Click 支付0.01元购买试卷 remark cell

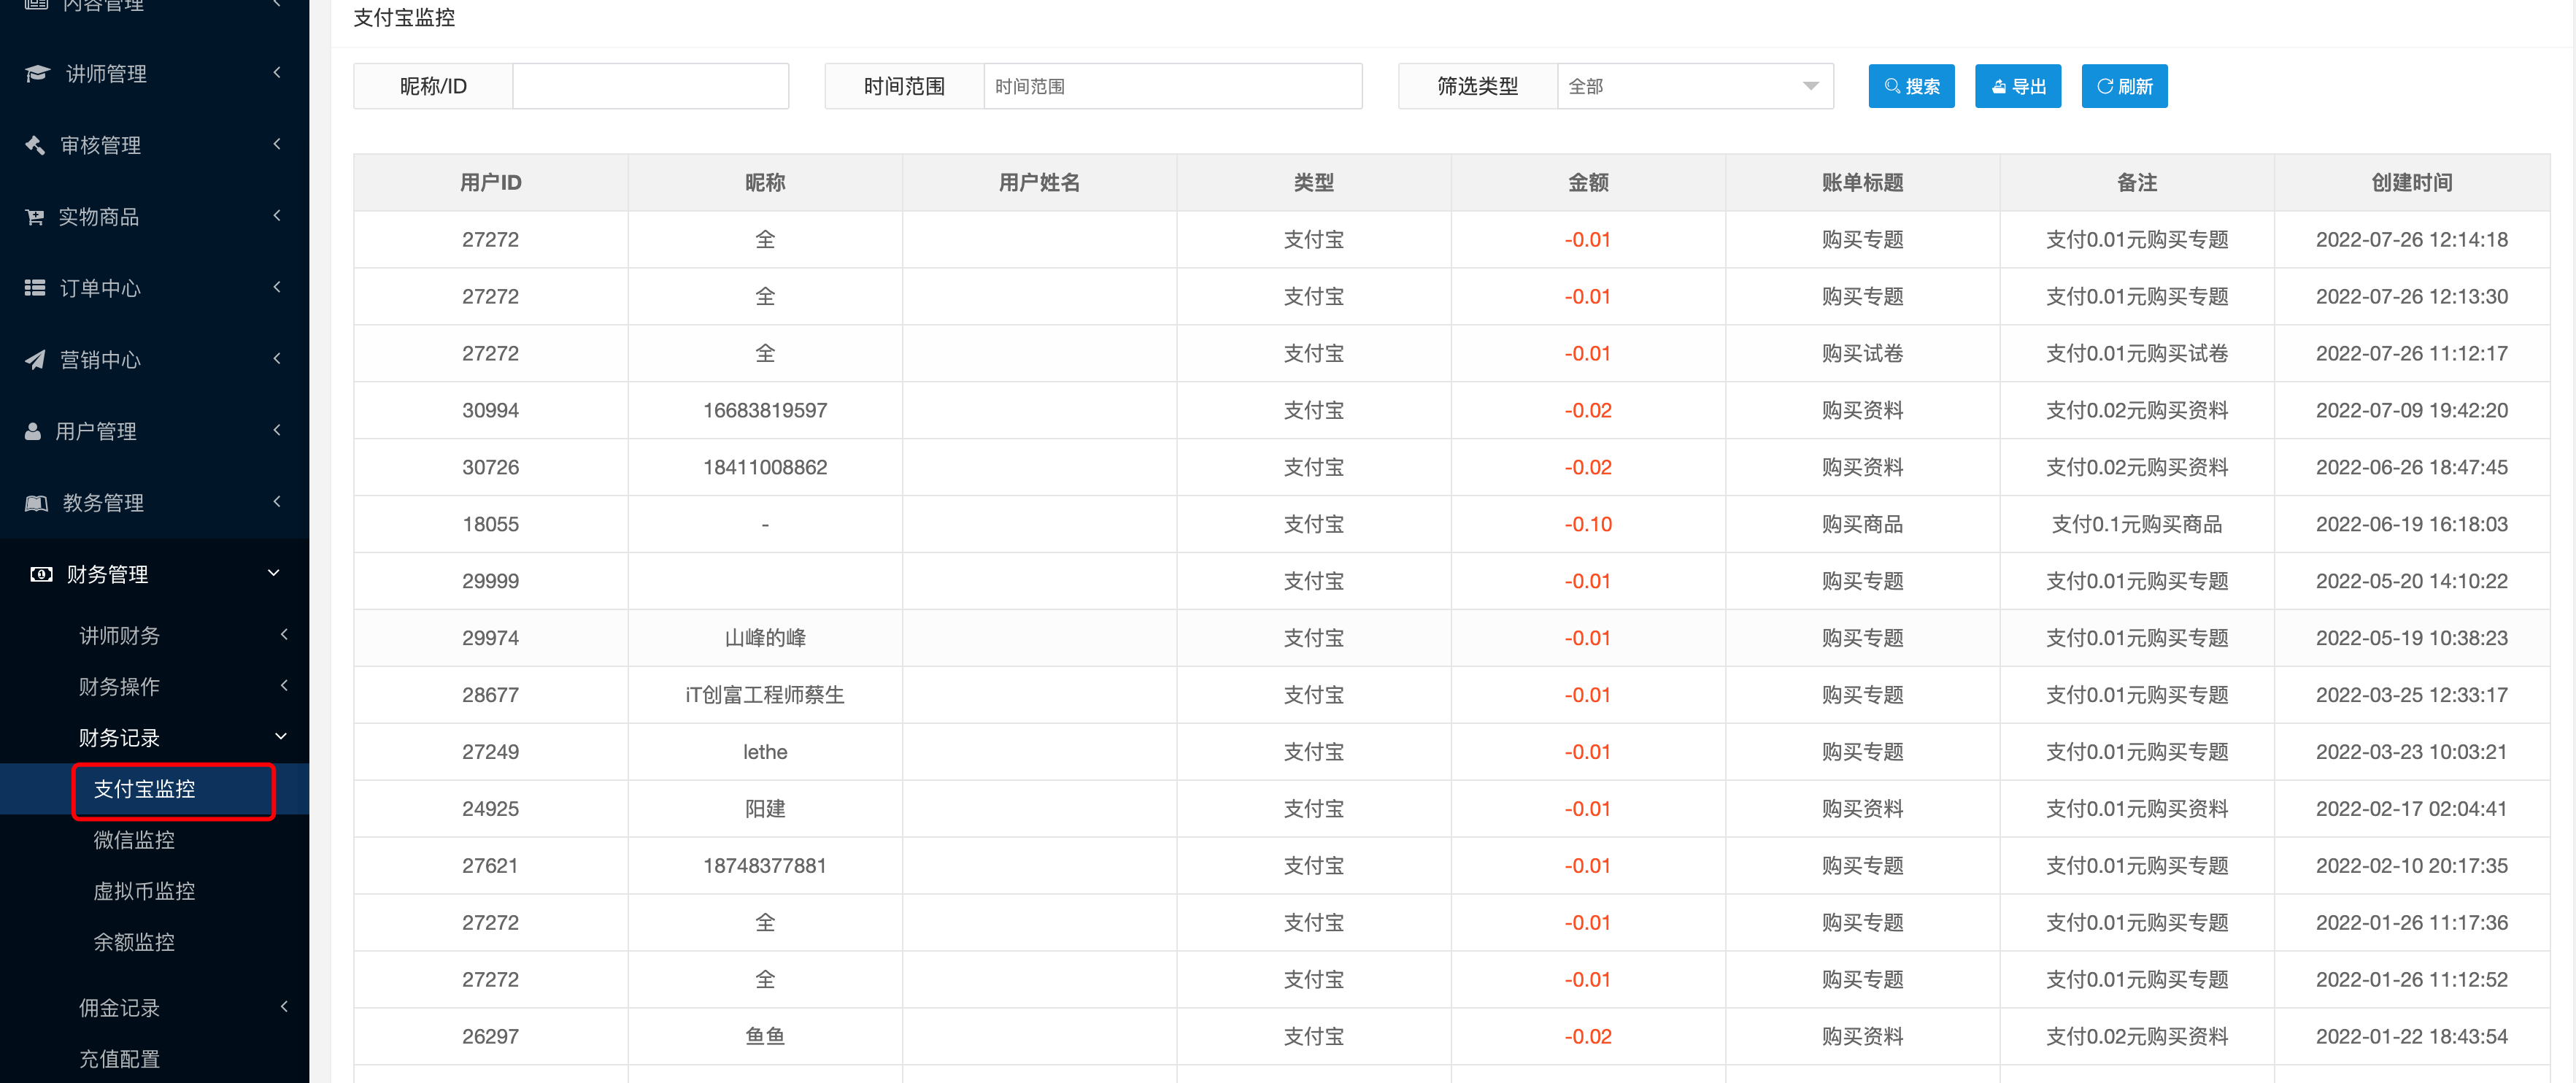coord(2136,353)
